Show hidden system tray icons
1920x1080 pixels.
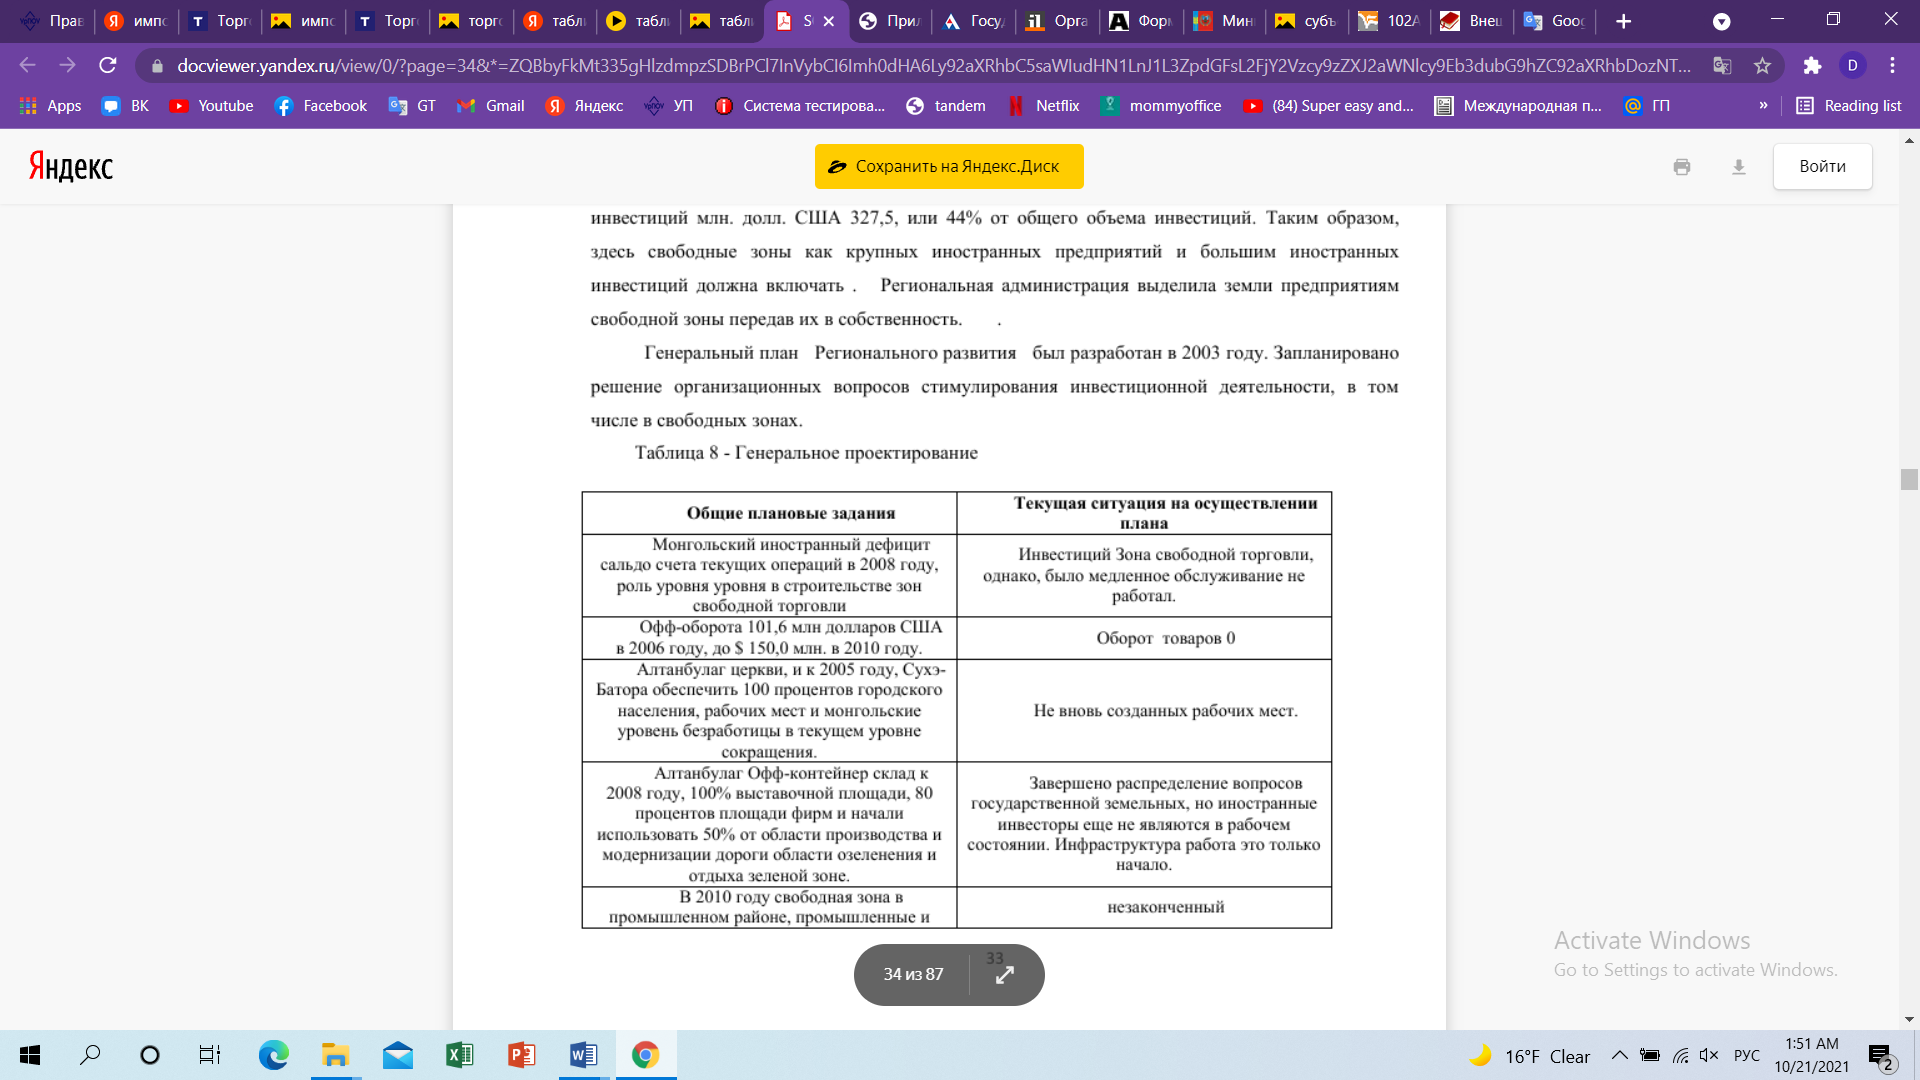1619,1056
